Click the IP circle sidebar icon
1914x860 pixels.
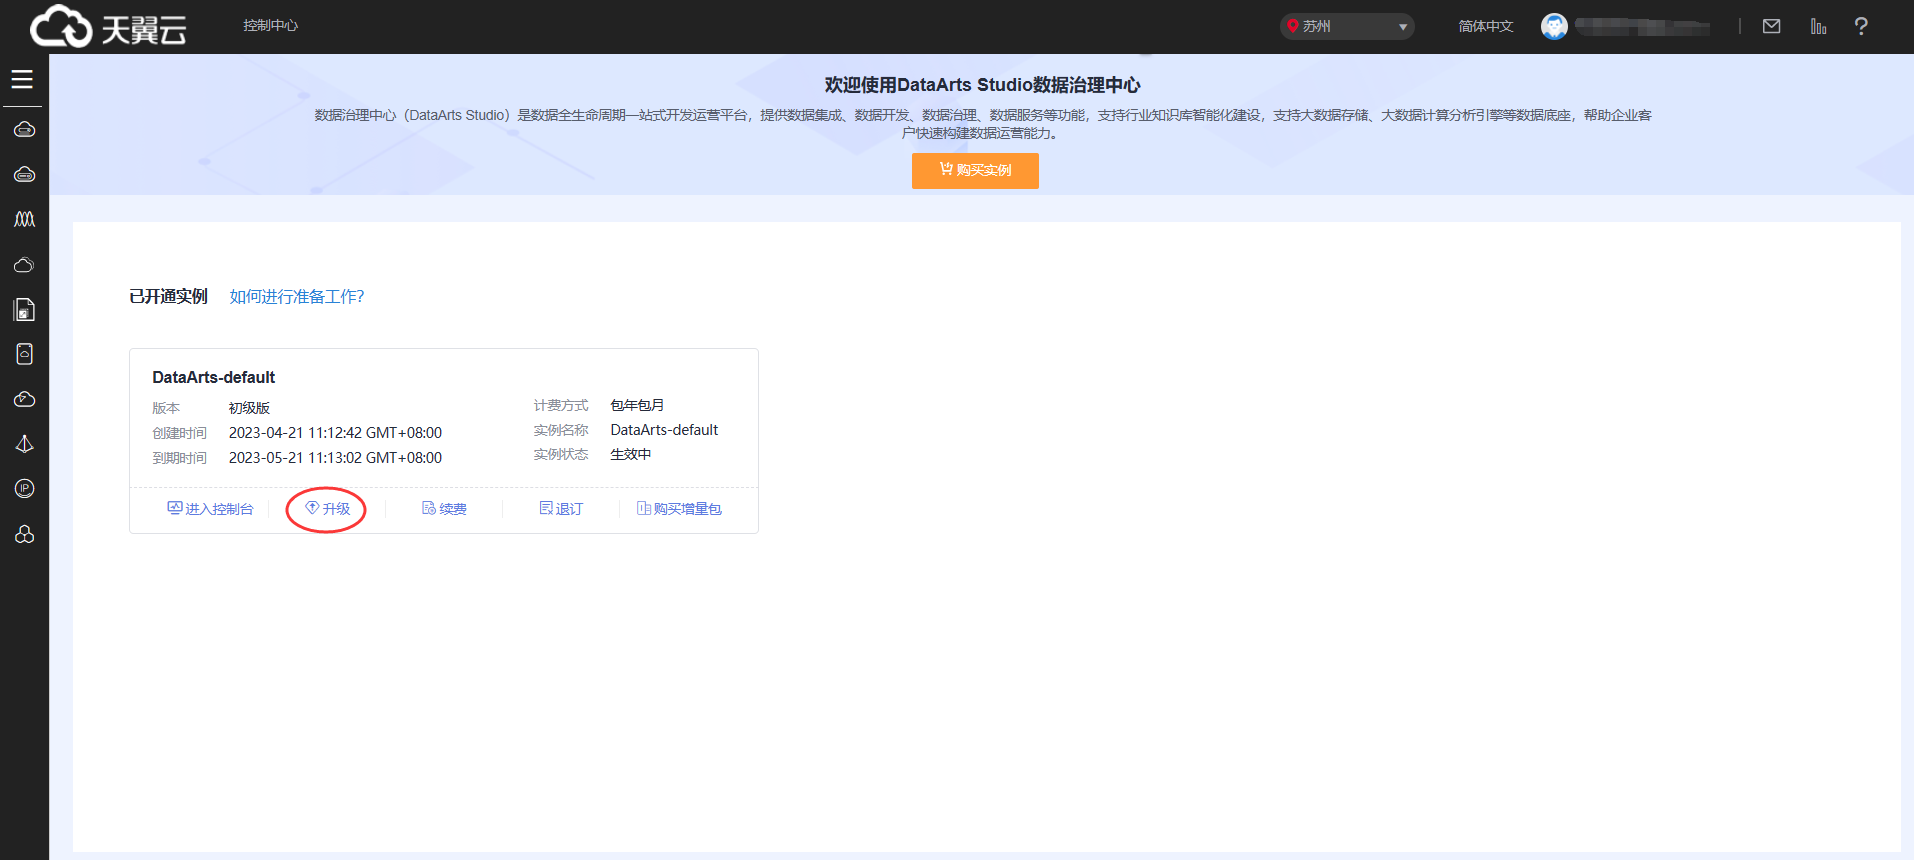(x=24, y=488)
